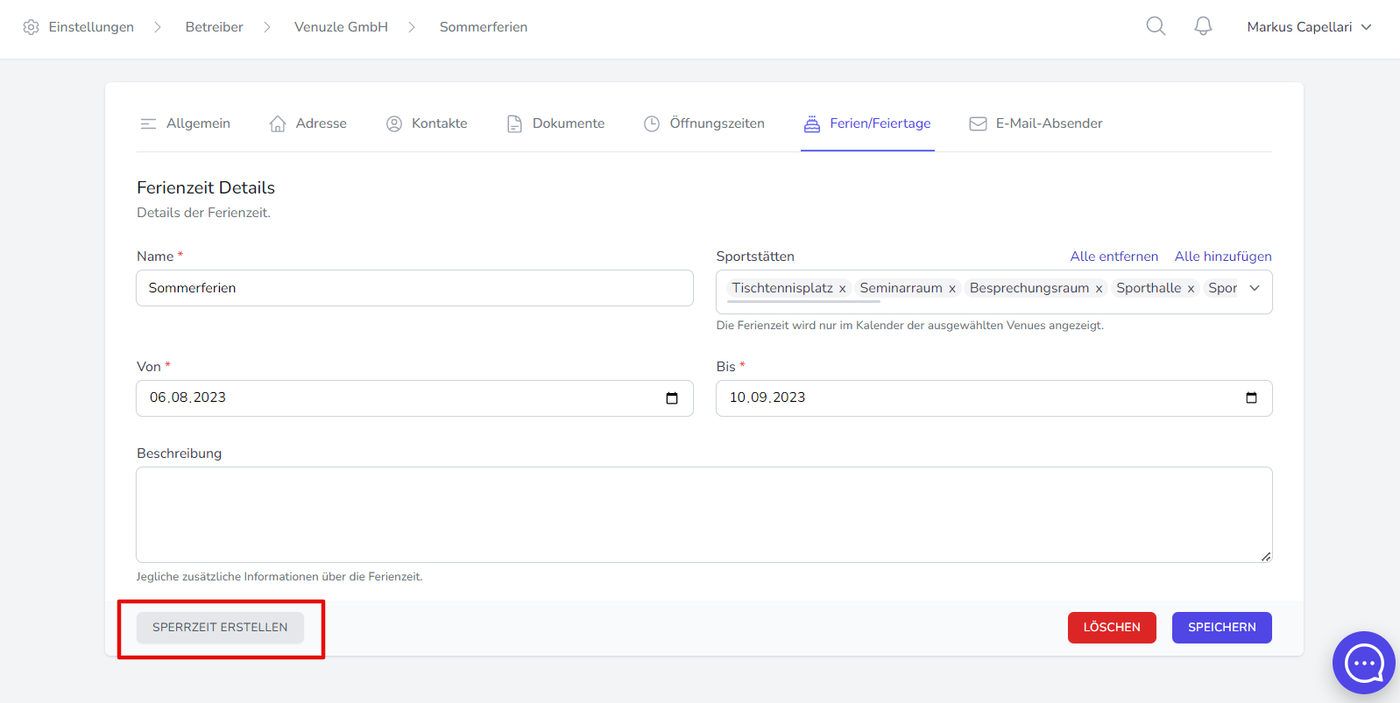Focus the Beschreibung text area
Image resolution: width=1400 pixels, height=703 pixels.
coord(704,514)
